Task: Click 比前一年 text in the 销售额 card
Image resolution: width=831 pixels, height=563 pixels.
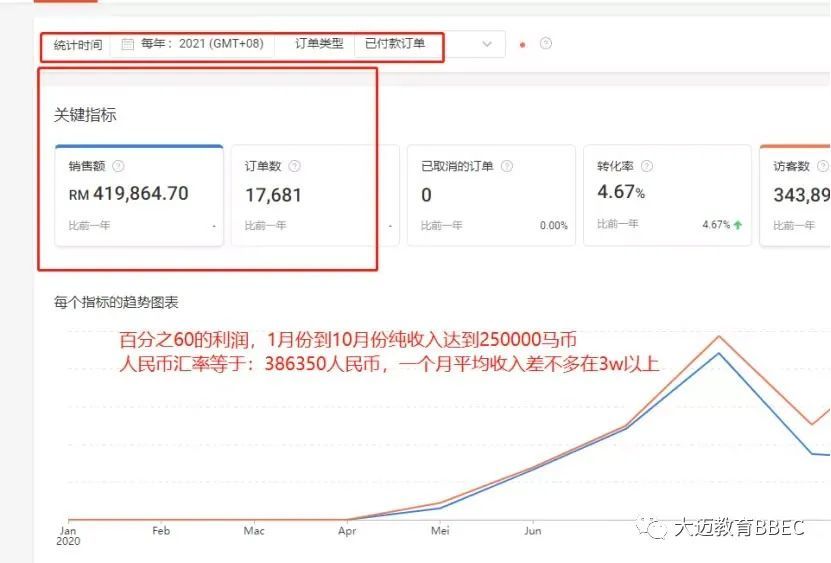Action: [x=89, y=225]
